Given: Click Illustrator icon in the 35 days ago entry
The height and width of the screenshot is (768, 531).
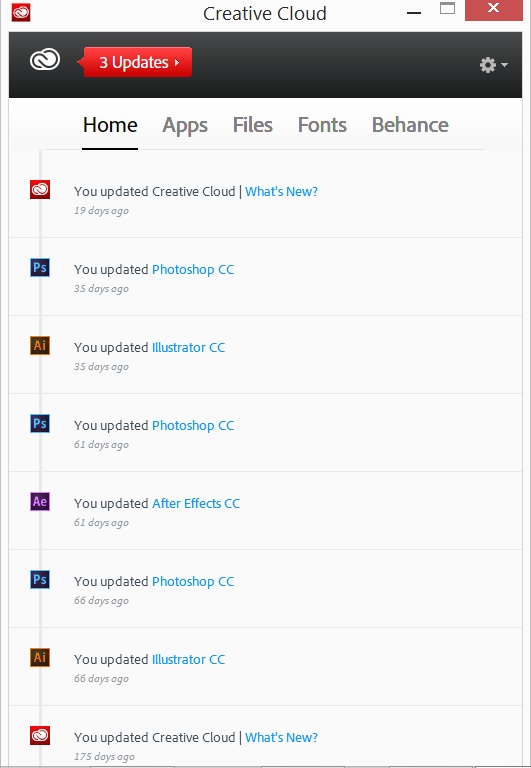Looking at the screenshot, I should pos(40,345).
